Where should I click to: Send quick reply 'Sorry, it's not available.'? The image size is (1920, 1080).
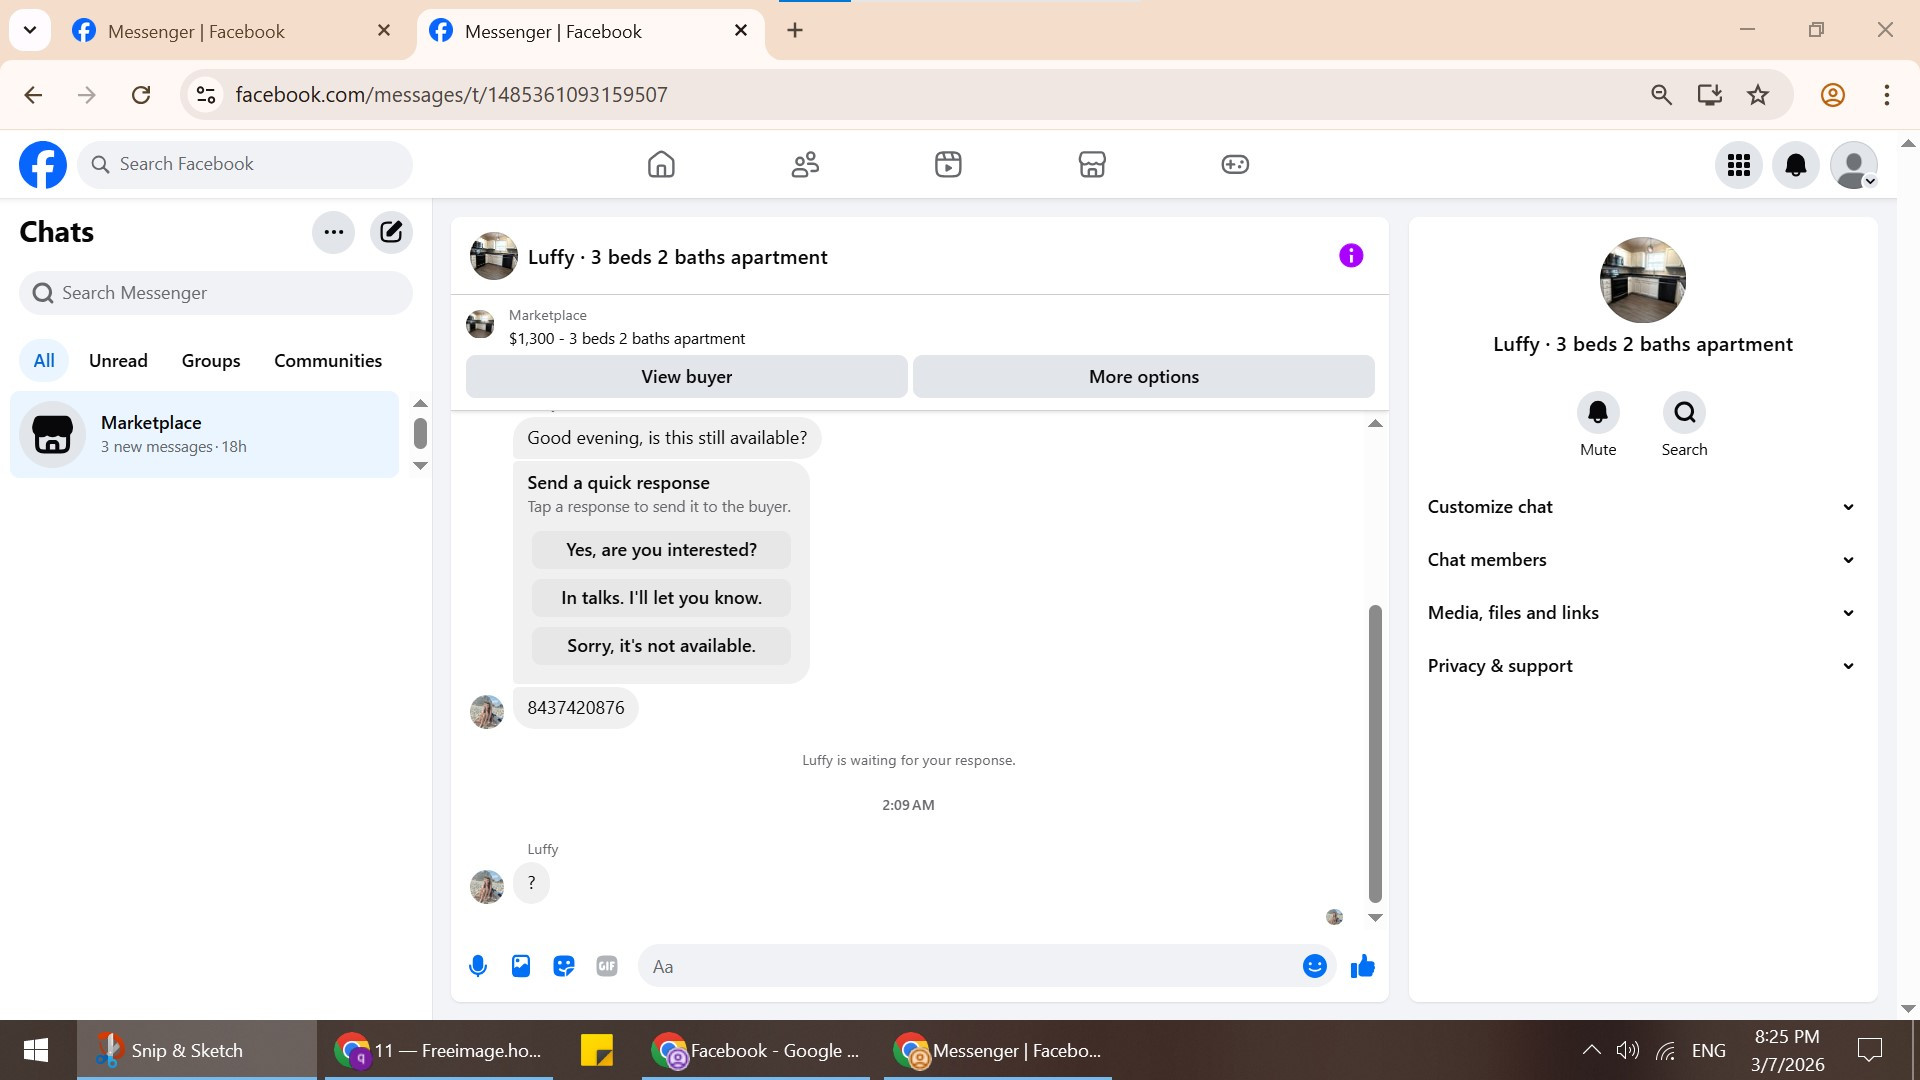click(661, 646)
